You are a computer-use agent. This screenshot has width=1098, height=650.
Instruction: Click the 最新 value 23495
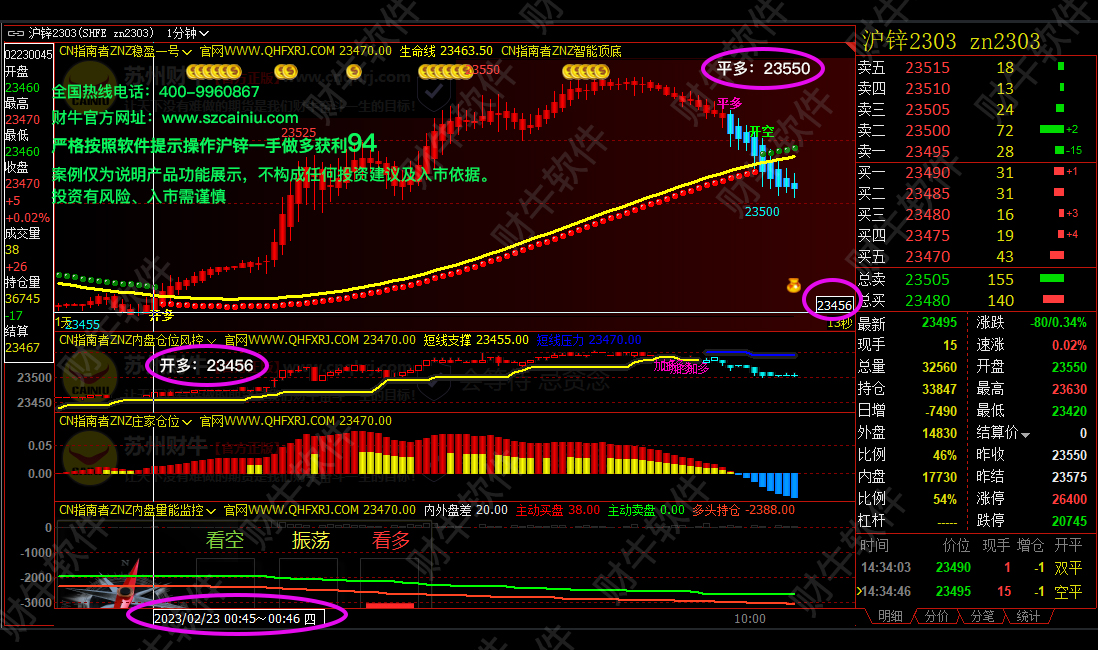click(x=939, y=322)
